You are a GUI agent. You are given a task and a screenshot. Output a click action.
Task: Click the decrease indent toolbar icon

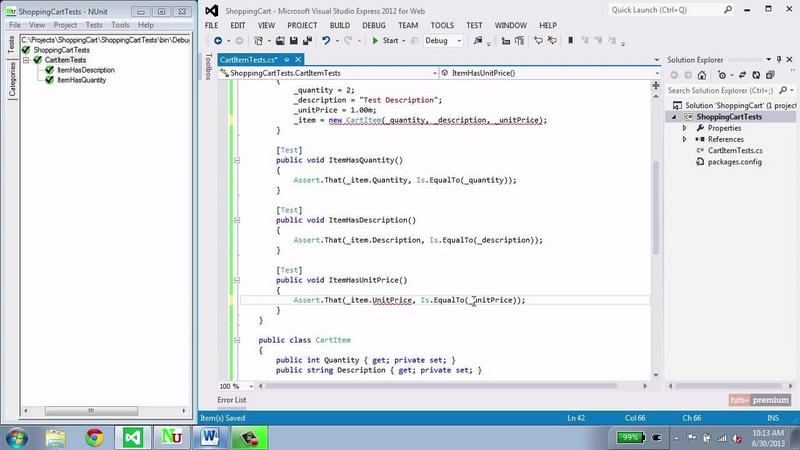click(x=506, y=40)
